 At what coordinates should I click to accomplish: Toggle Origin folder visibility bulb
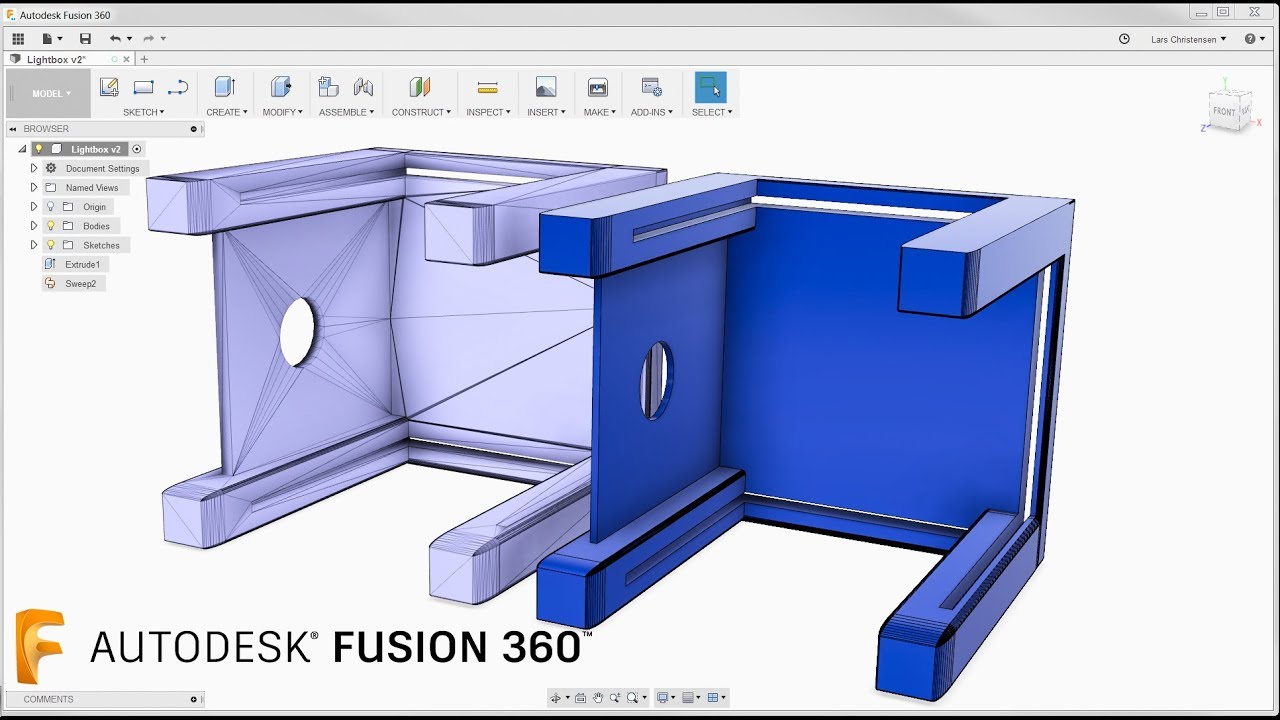point(51,207)
